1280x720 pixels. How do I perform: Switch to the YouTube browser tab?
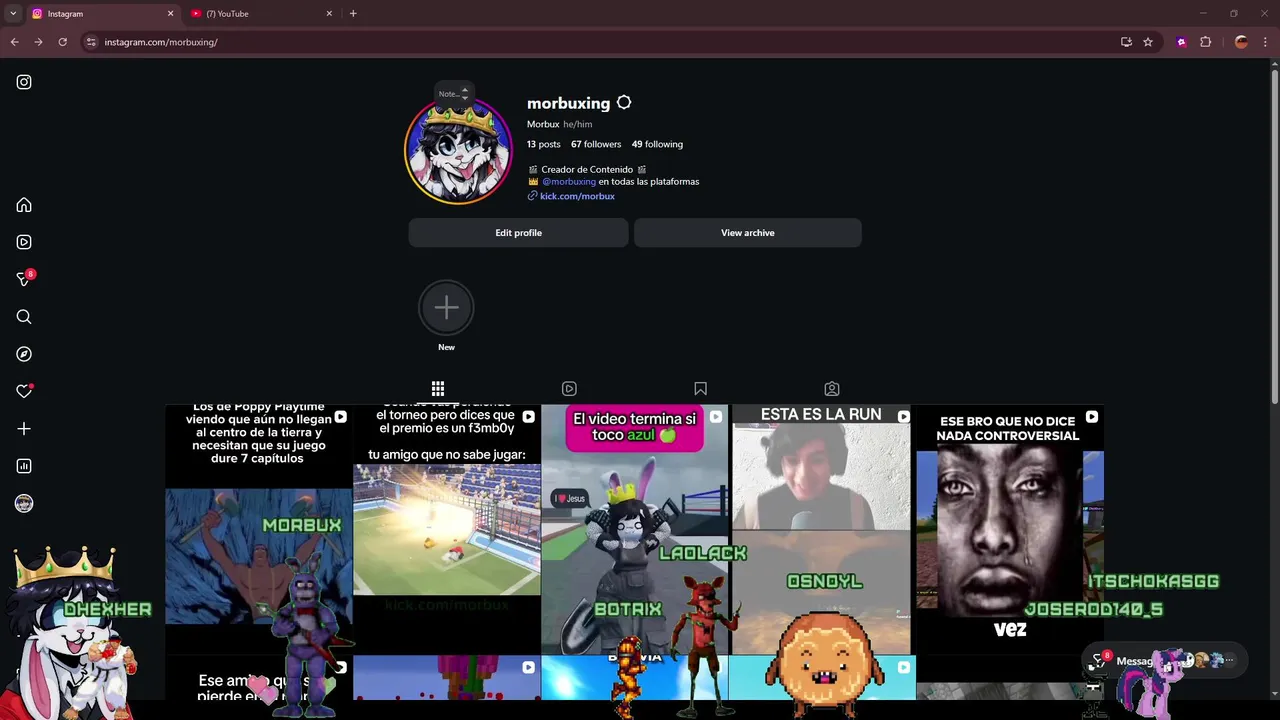260,14
